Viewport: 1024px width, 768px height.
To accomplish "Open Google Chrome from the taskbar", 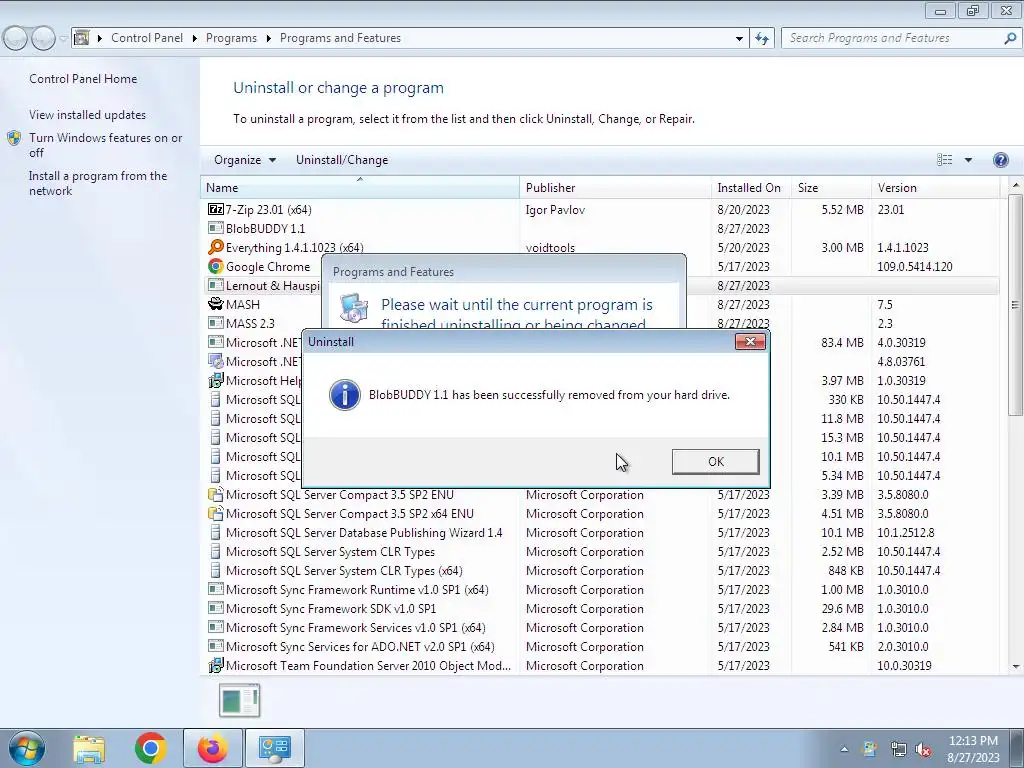I will click(151, 748).
